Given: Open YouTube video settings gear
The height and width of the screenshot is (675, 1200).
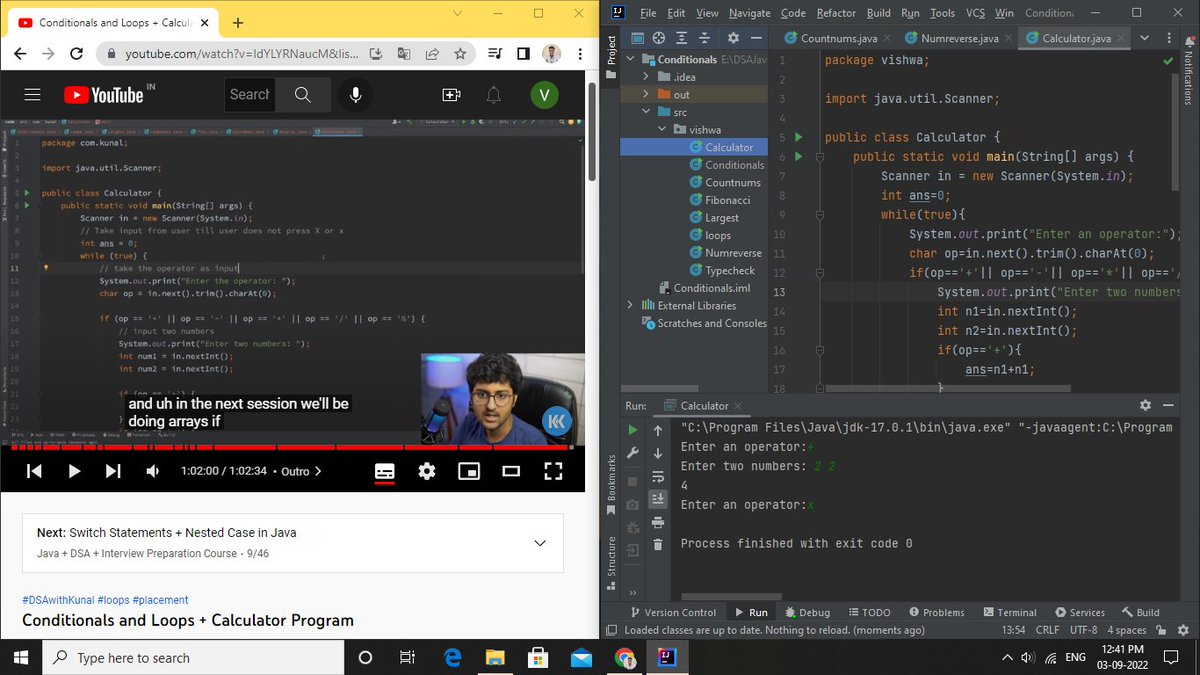Looking at the screenshot, I should tap(427, 471).
